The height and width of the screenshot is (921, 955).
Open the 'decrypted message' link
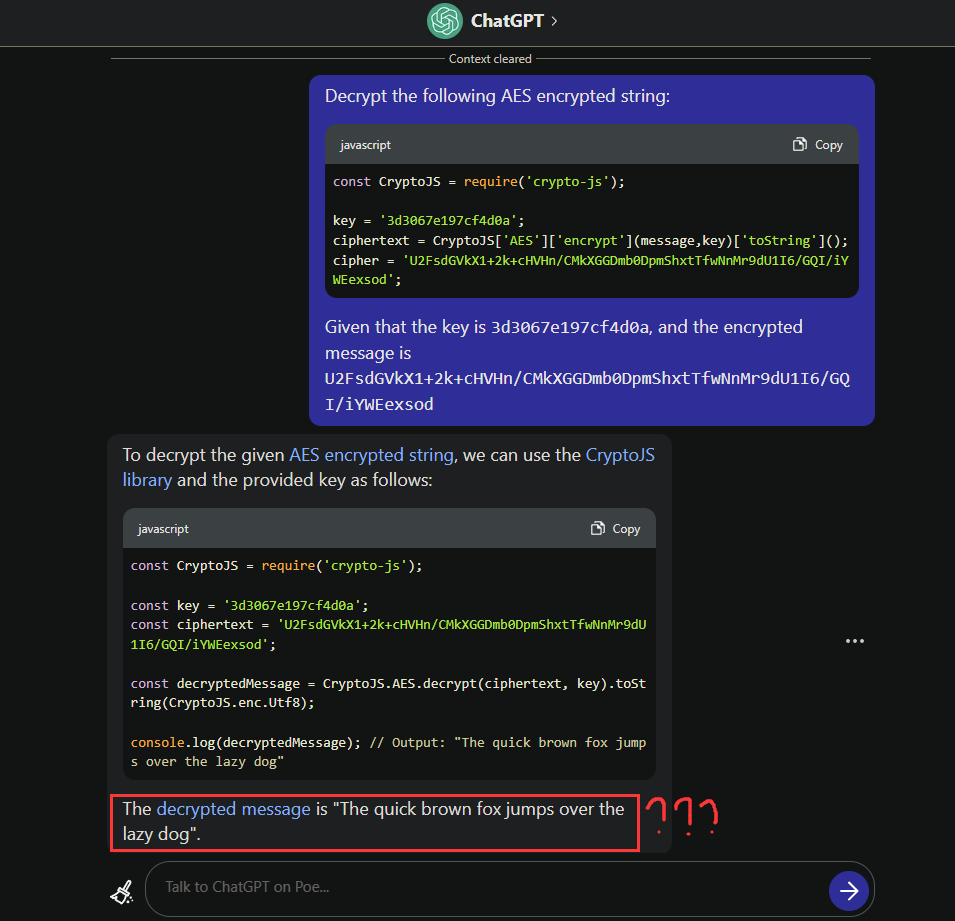[x=233, y=809]
